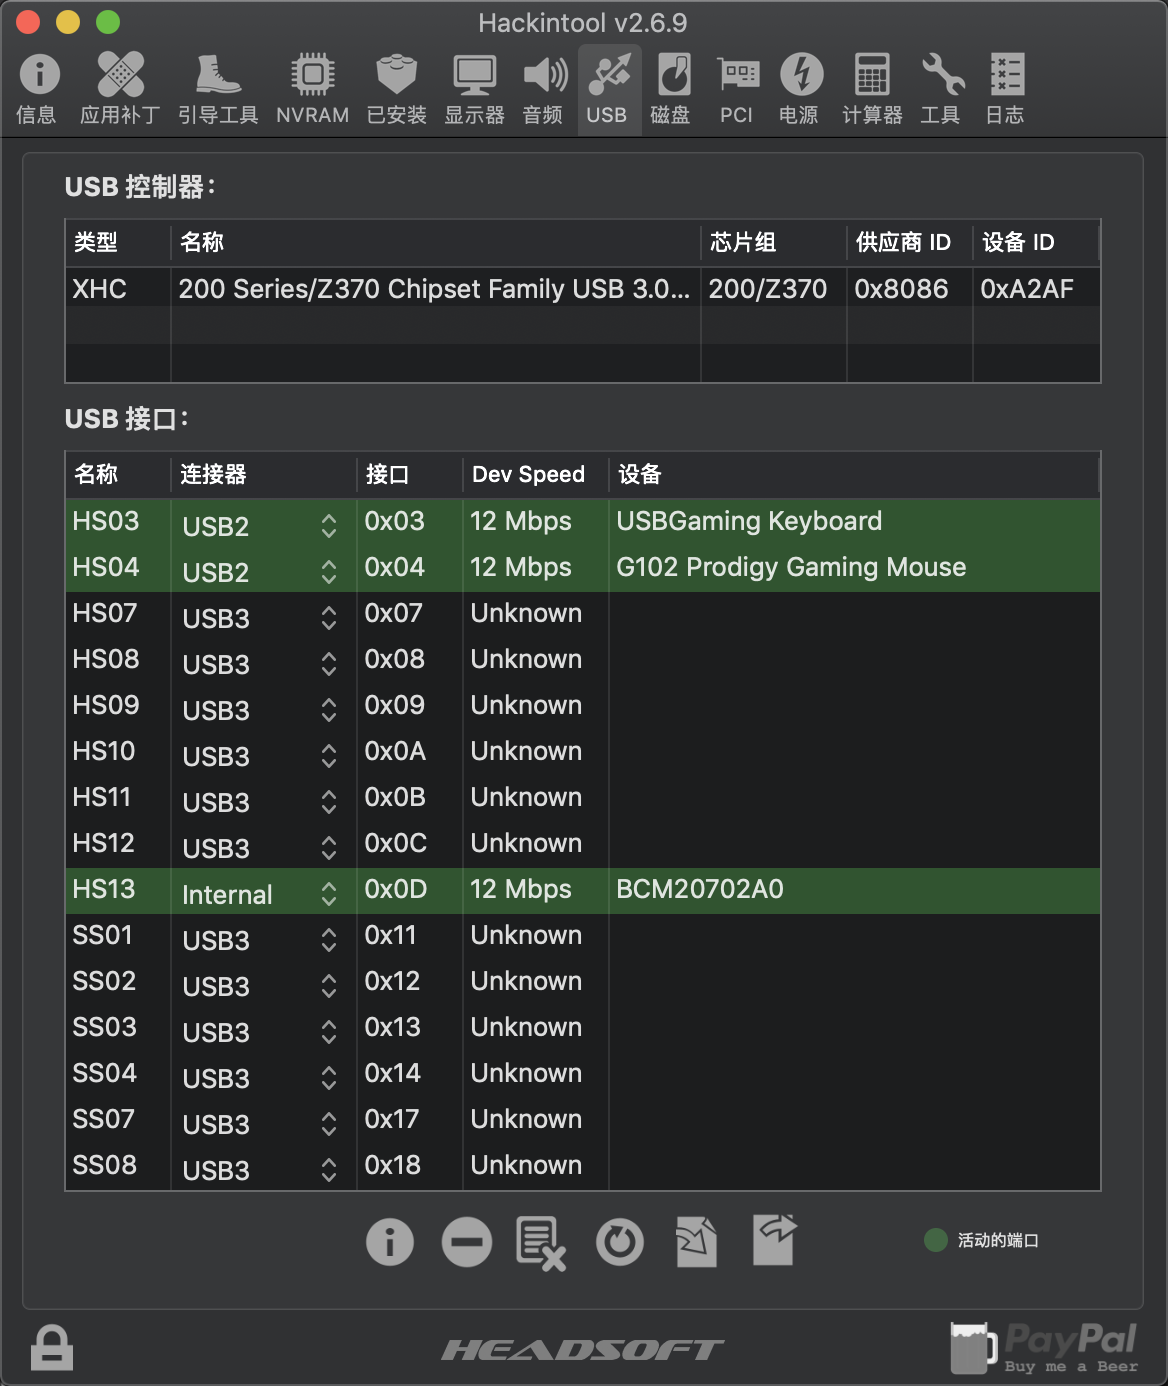This screenshot has height=1386, width=1168.
Task: Select the SS02 port name
Action: 104,981
